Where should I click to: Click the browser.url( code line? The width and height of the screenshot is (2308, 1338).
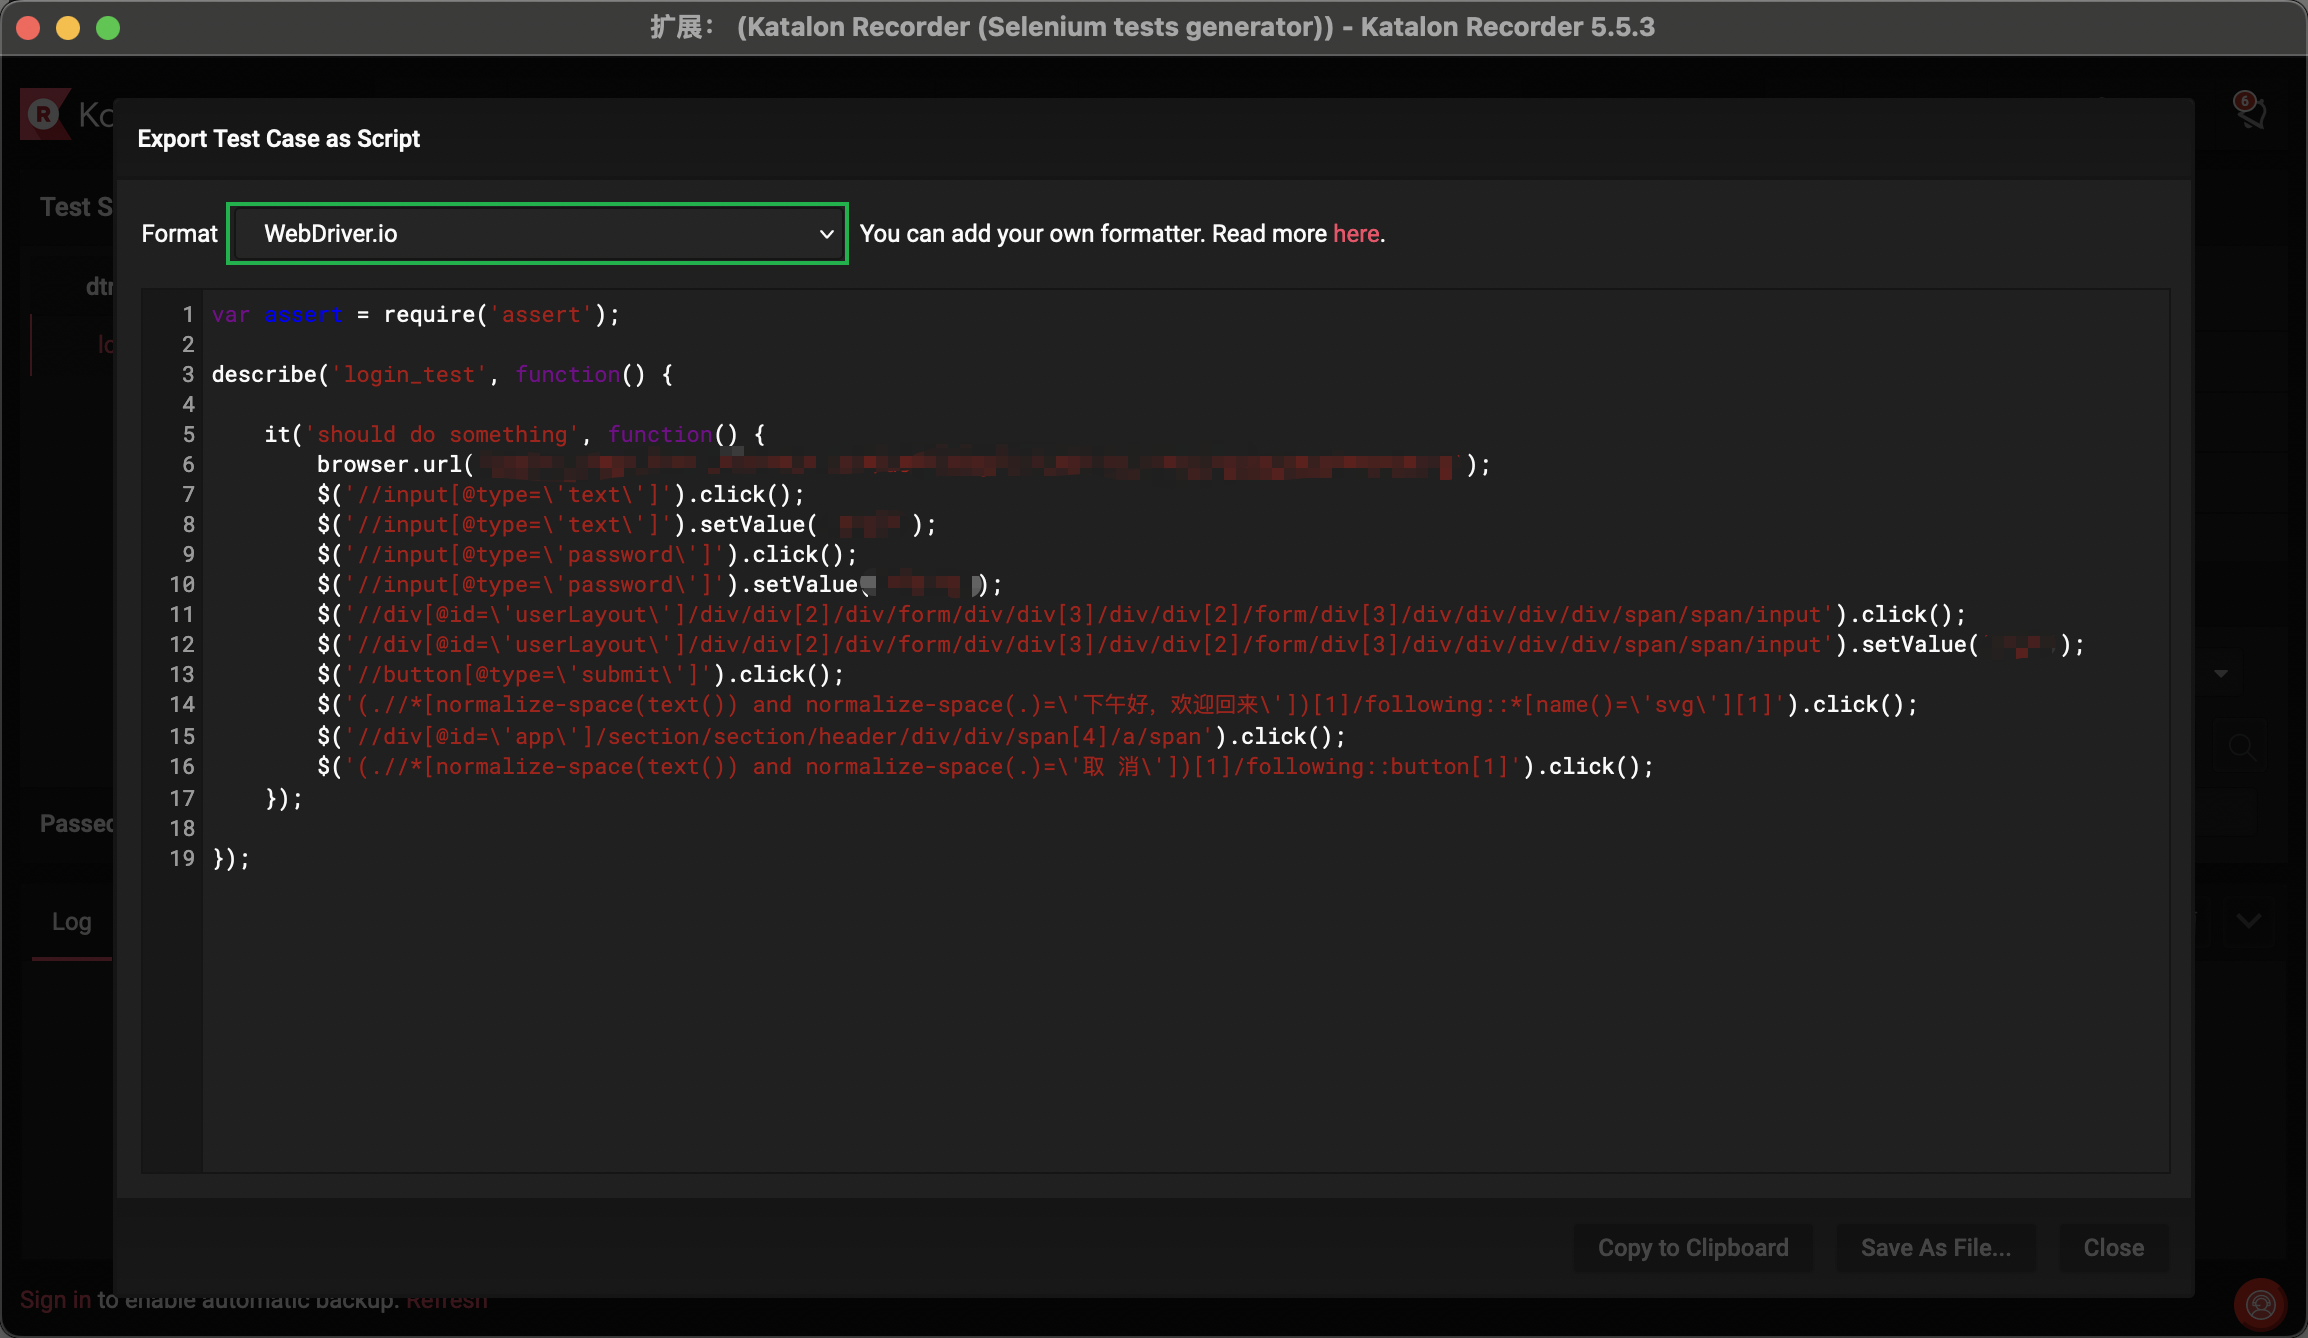click(x=903, y=465)
